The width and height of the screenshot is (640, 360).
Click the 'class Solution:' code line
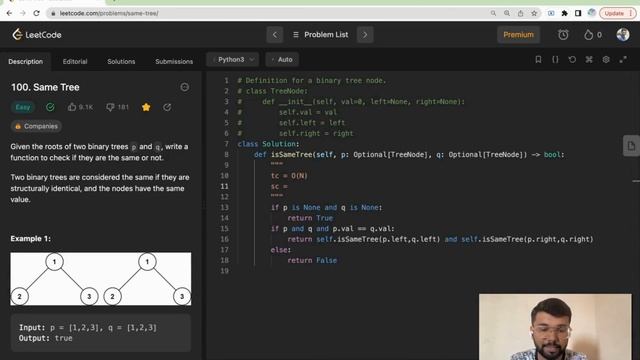tap(269, 144)
